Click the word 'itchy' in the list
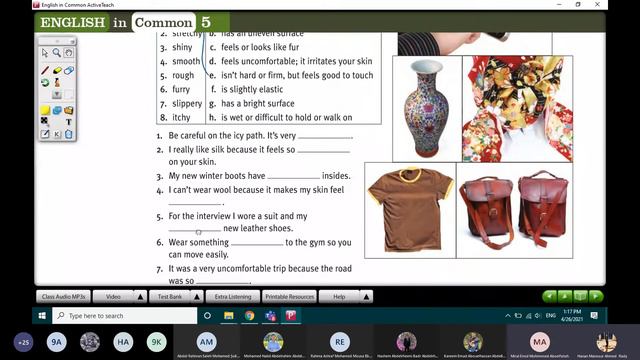 (181, 118)
